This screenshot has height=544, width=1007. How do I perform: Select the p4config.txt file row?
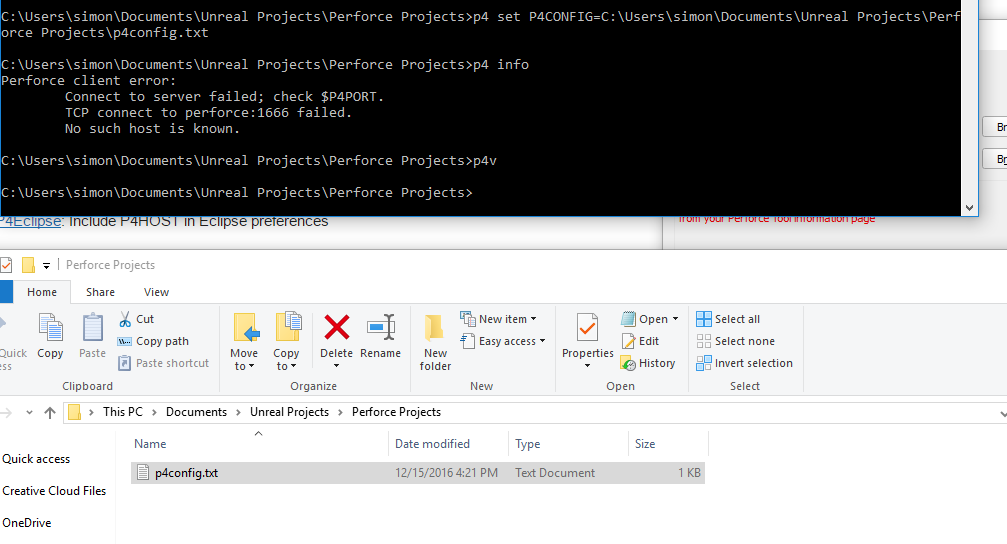click(417, 473)
